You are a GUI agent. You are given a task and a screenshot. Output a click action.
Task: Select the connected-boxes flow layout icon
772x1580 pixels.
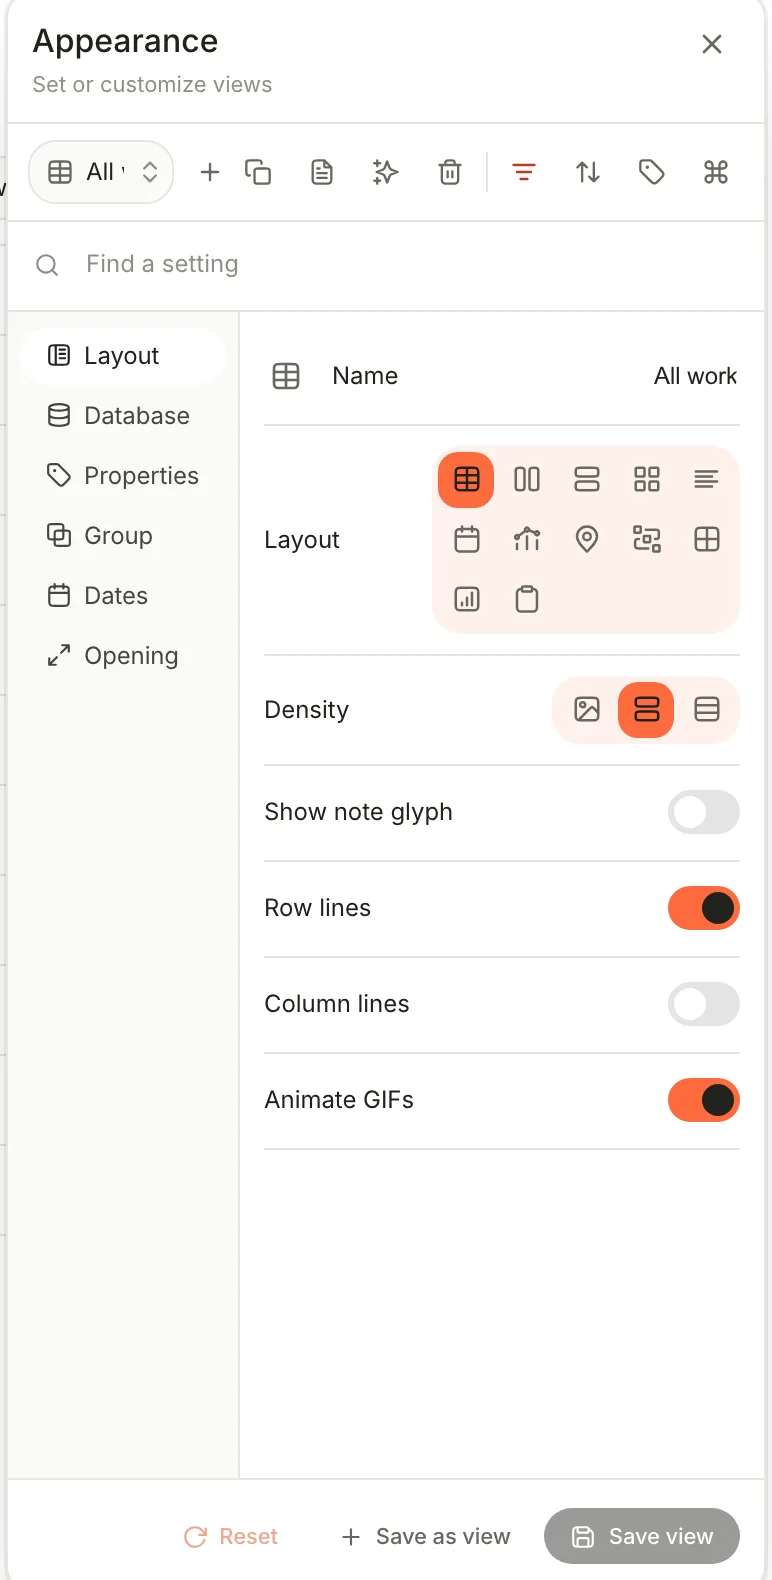pos(647,540)
